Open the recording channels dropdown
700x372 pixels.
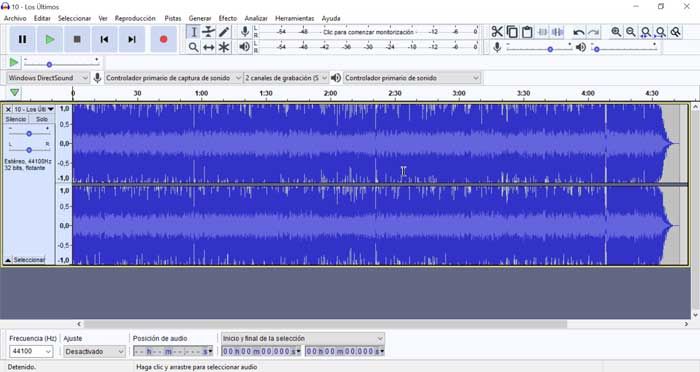(x=286, y=78)
